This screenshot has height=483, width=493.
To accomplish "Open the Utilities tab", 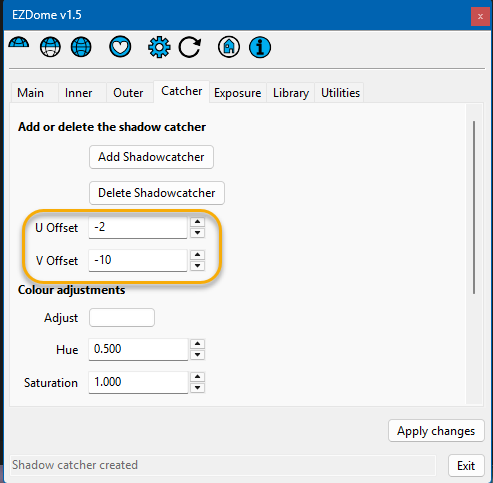I will click(x=340, y=93).
